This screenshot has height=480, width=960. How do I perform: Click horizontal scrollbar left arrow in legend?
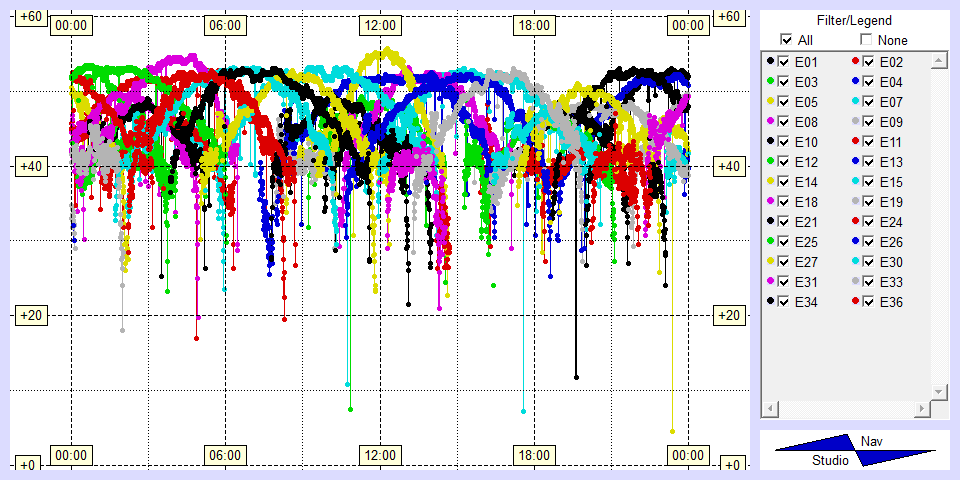coord(770,409)
